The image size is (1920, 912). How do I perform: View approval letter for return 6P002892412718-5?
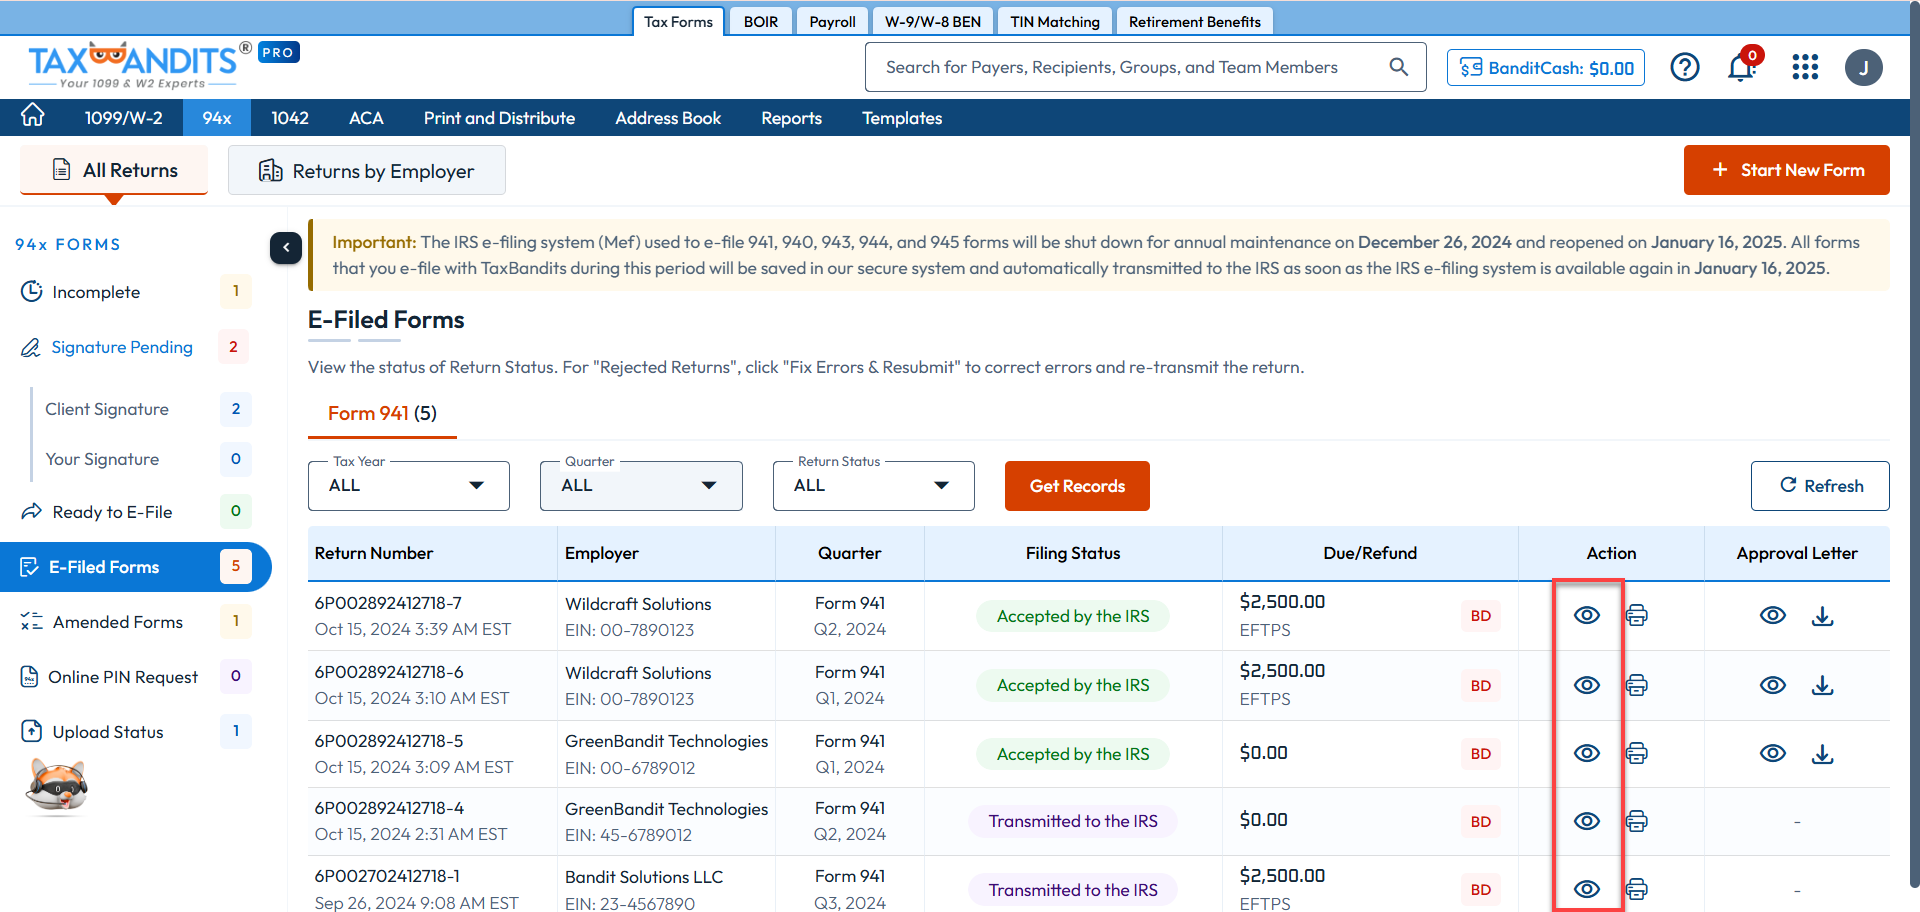click(x=1773, y=753)
